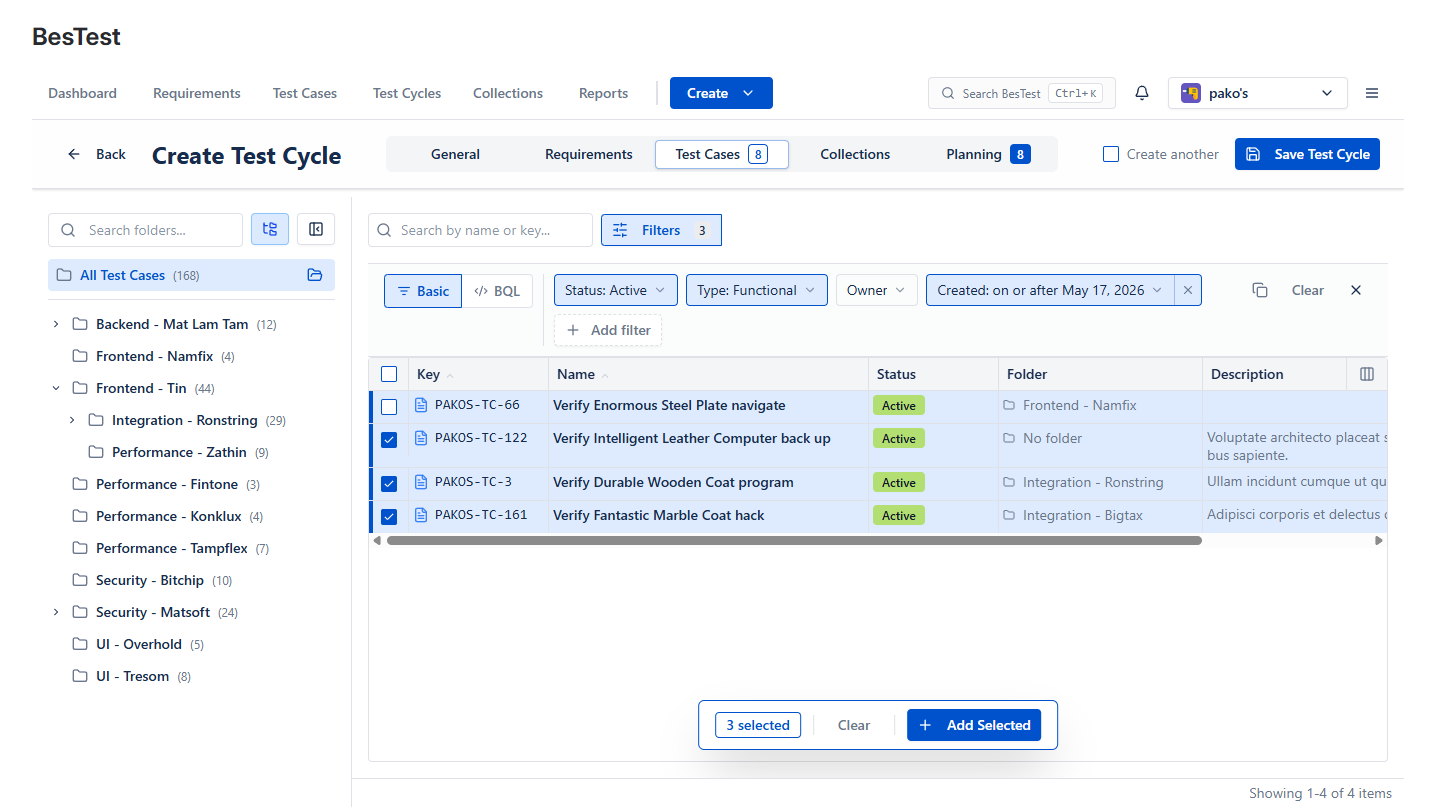1441x808 pixels.
Task: Toggle the Filters 3 button
Action: pyautogui.click(x=661, y=230)
